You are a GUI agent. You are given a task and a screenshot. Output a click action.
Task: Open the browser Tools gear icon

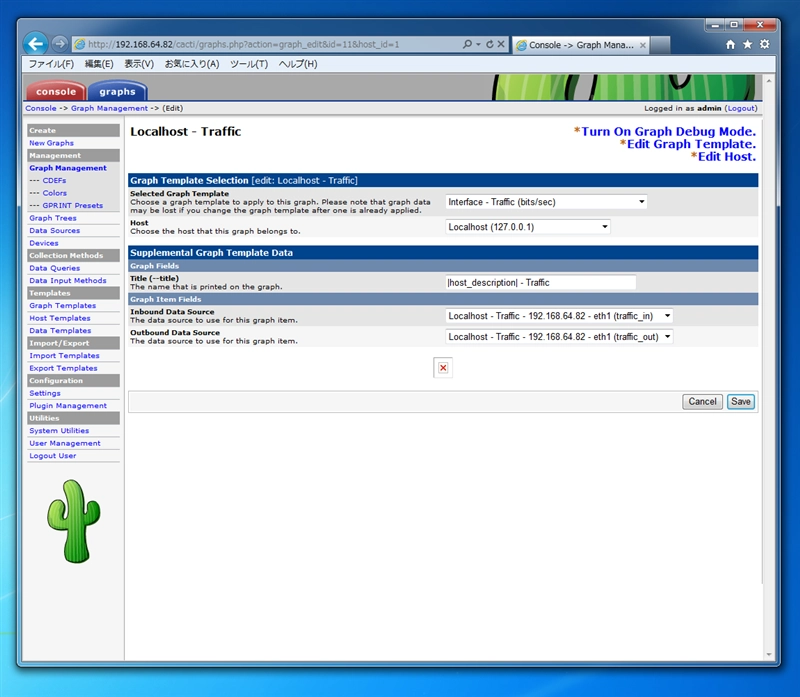click(x=764, y=44)
